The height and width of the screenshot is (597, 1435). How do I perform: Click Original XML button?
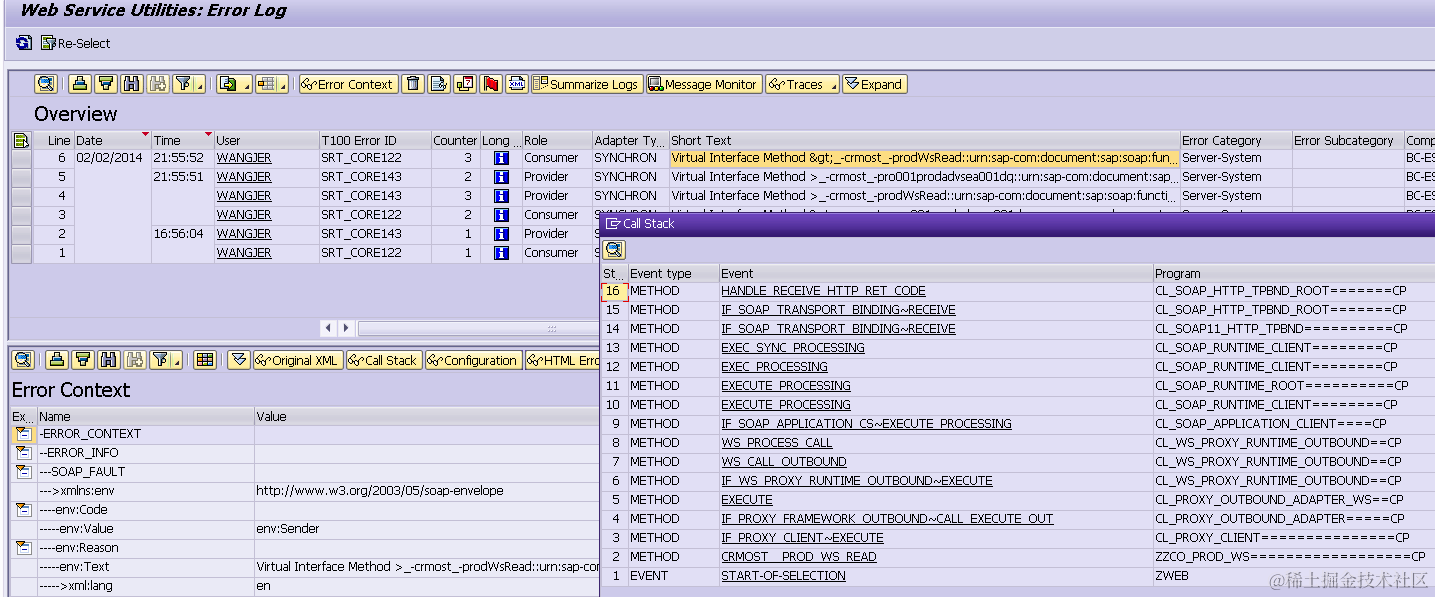tap(297, 360)
